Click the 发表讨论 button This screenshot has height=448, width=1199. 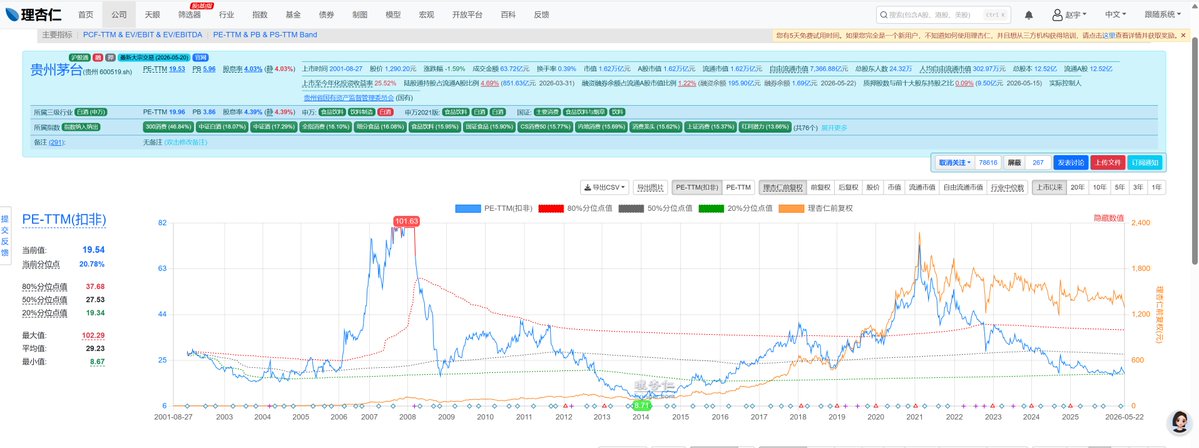[1071, 162]
